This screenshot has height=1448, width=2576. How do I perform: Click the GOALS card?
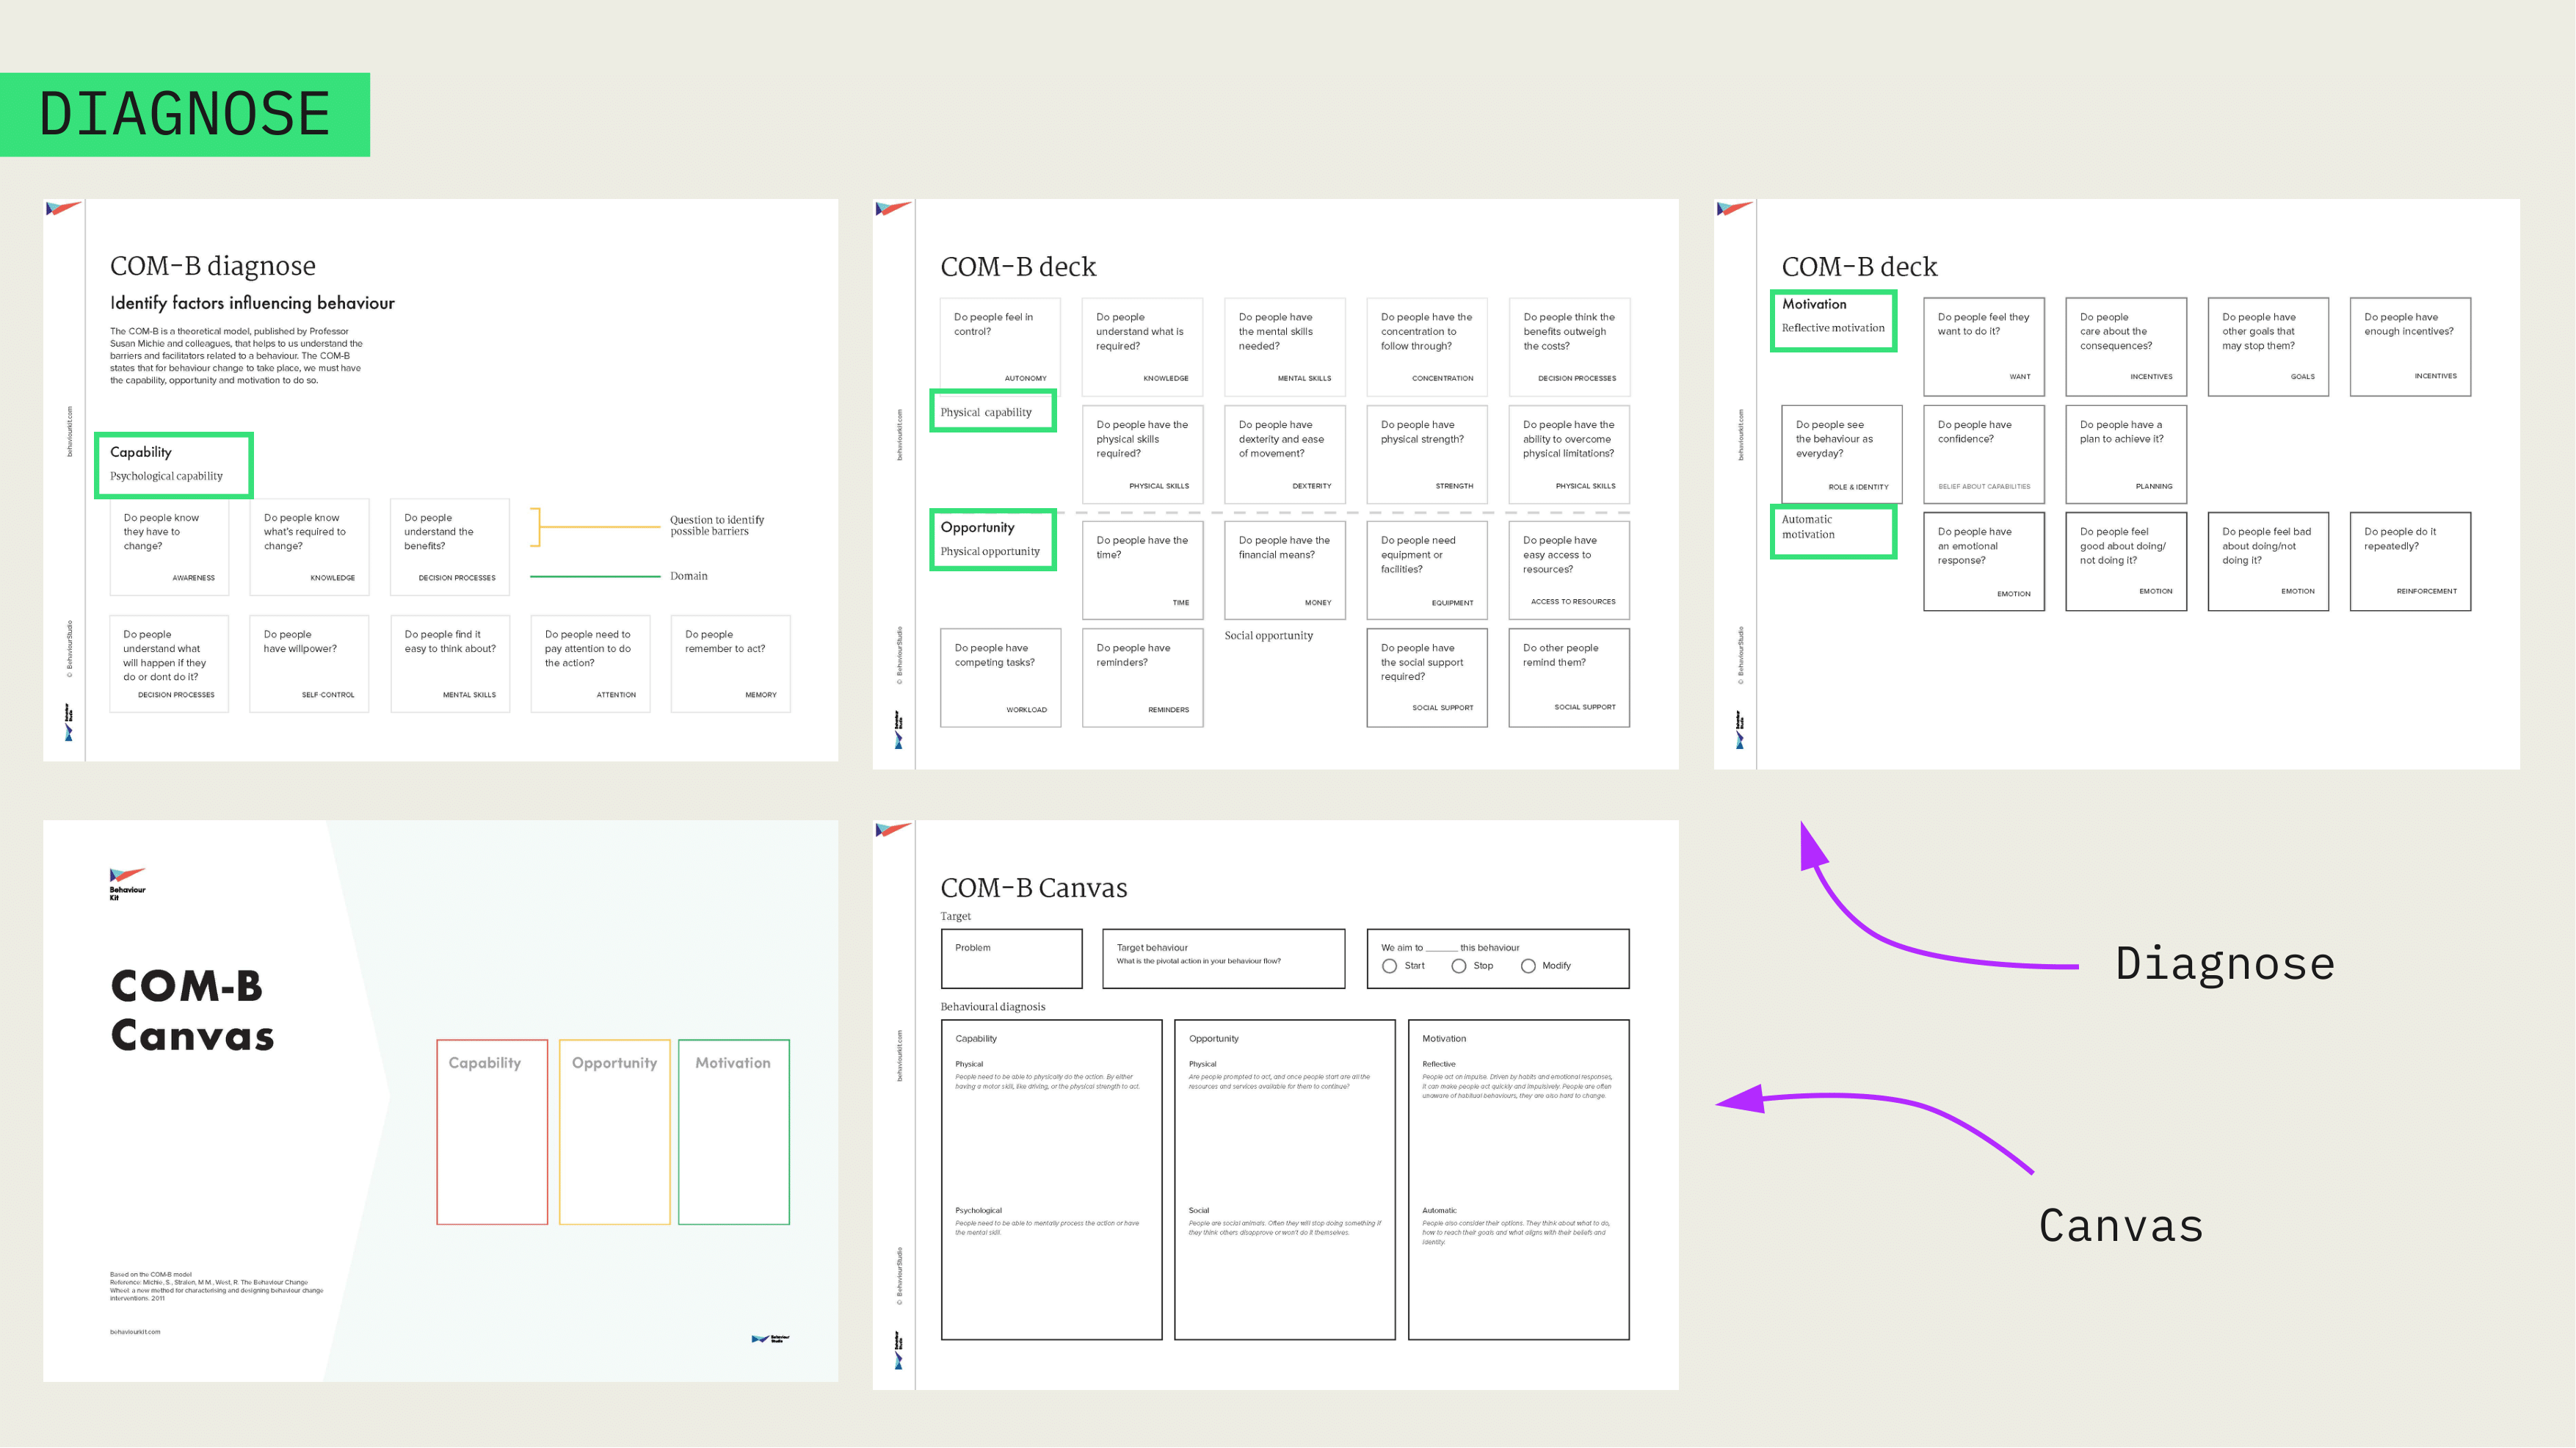(2268, 347)
